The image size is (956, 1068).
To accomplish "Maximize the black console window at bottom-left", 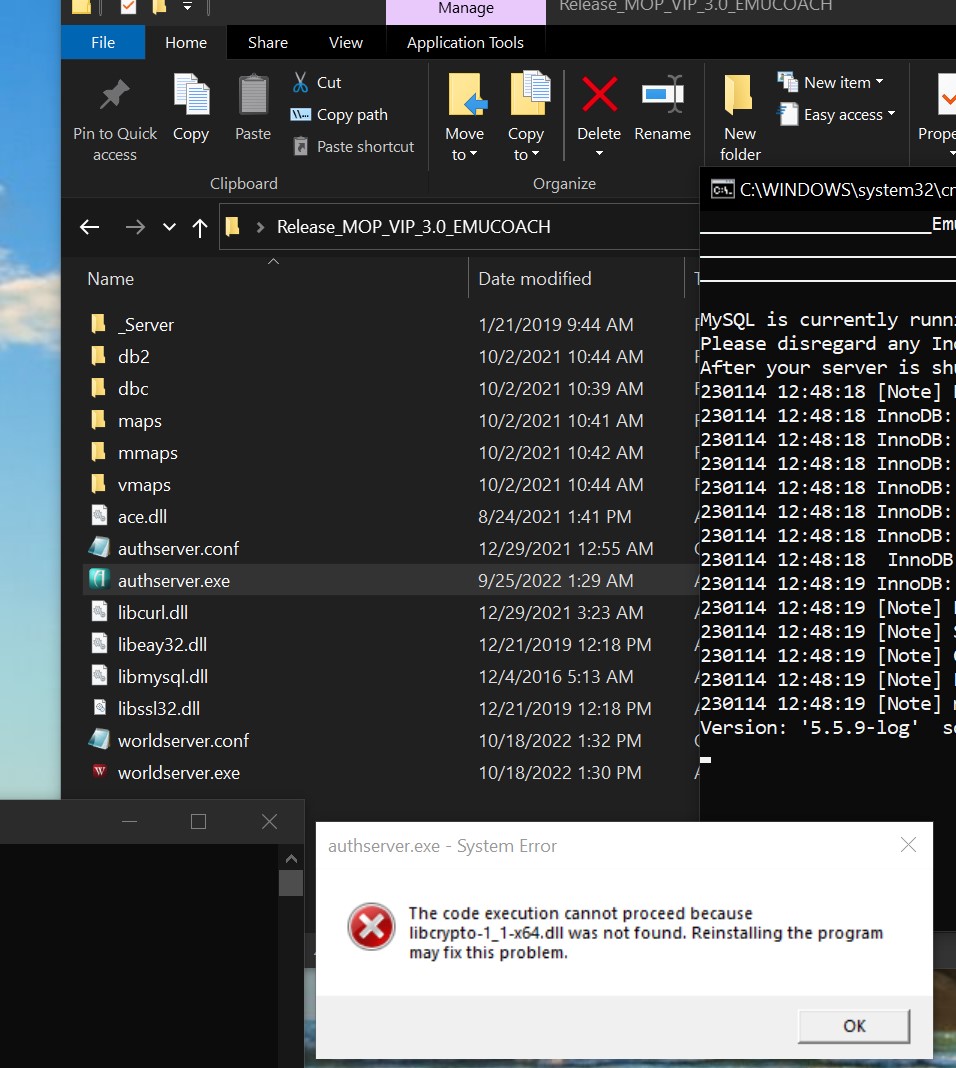I will coord(198,821).
